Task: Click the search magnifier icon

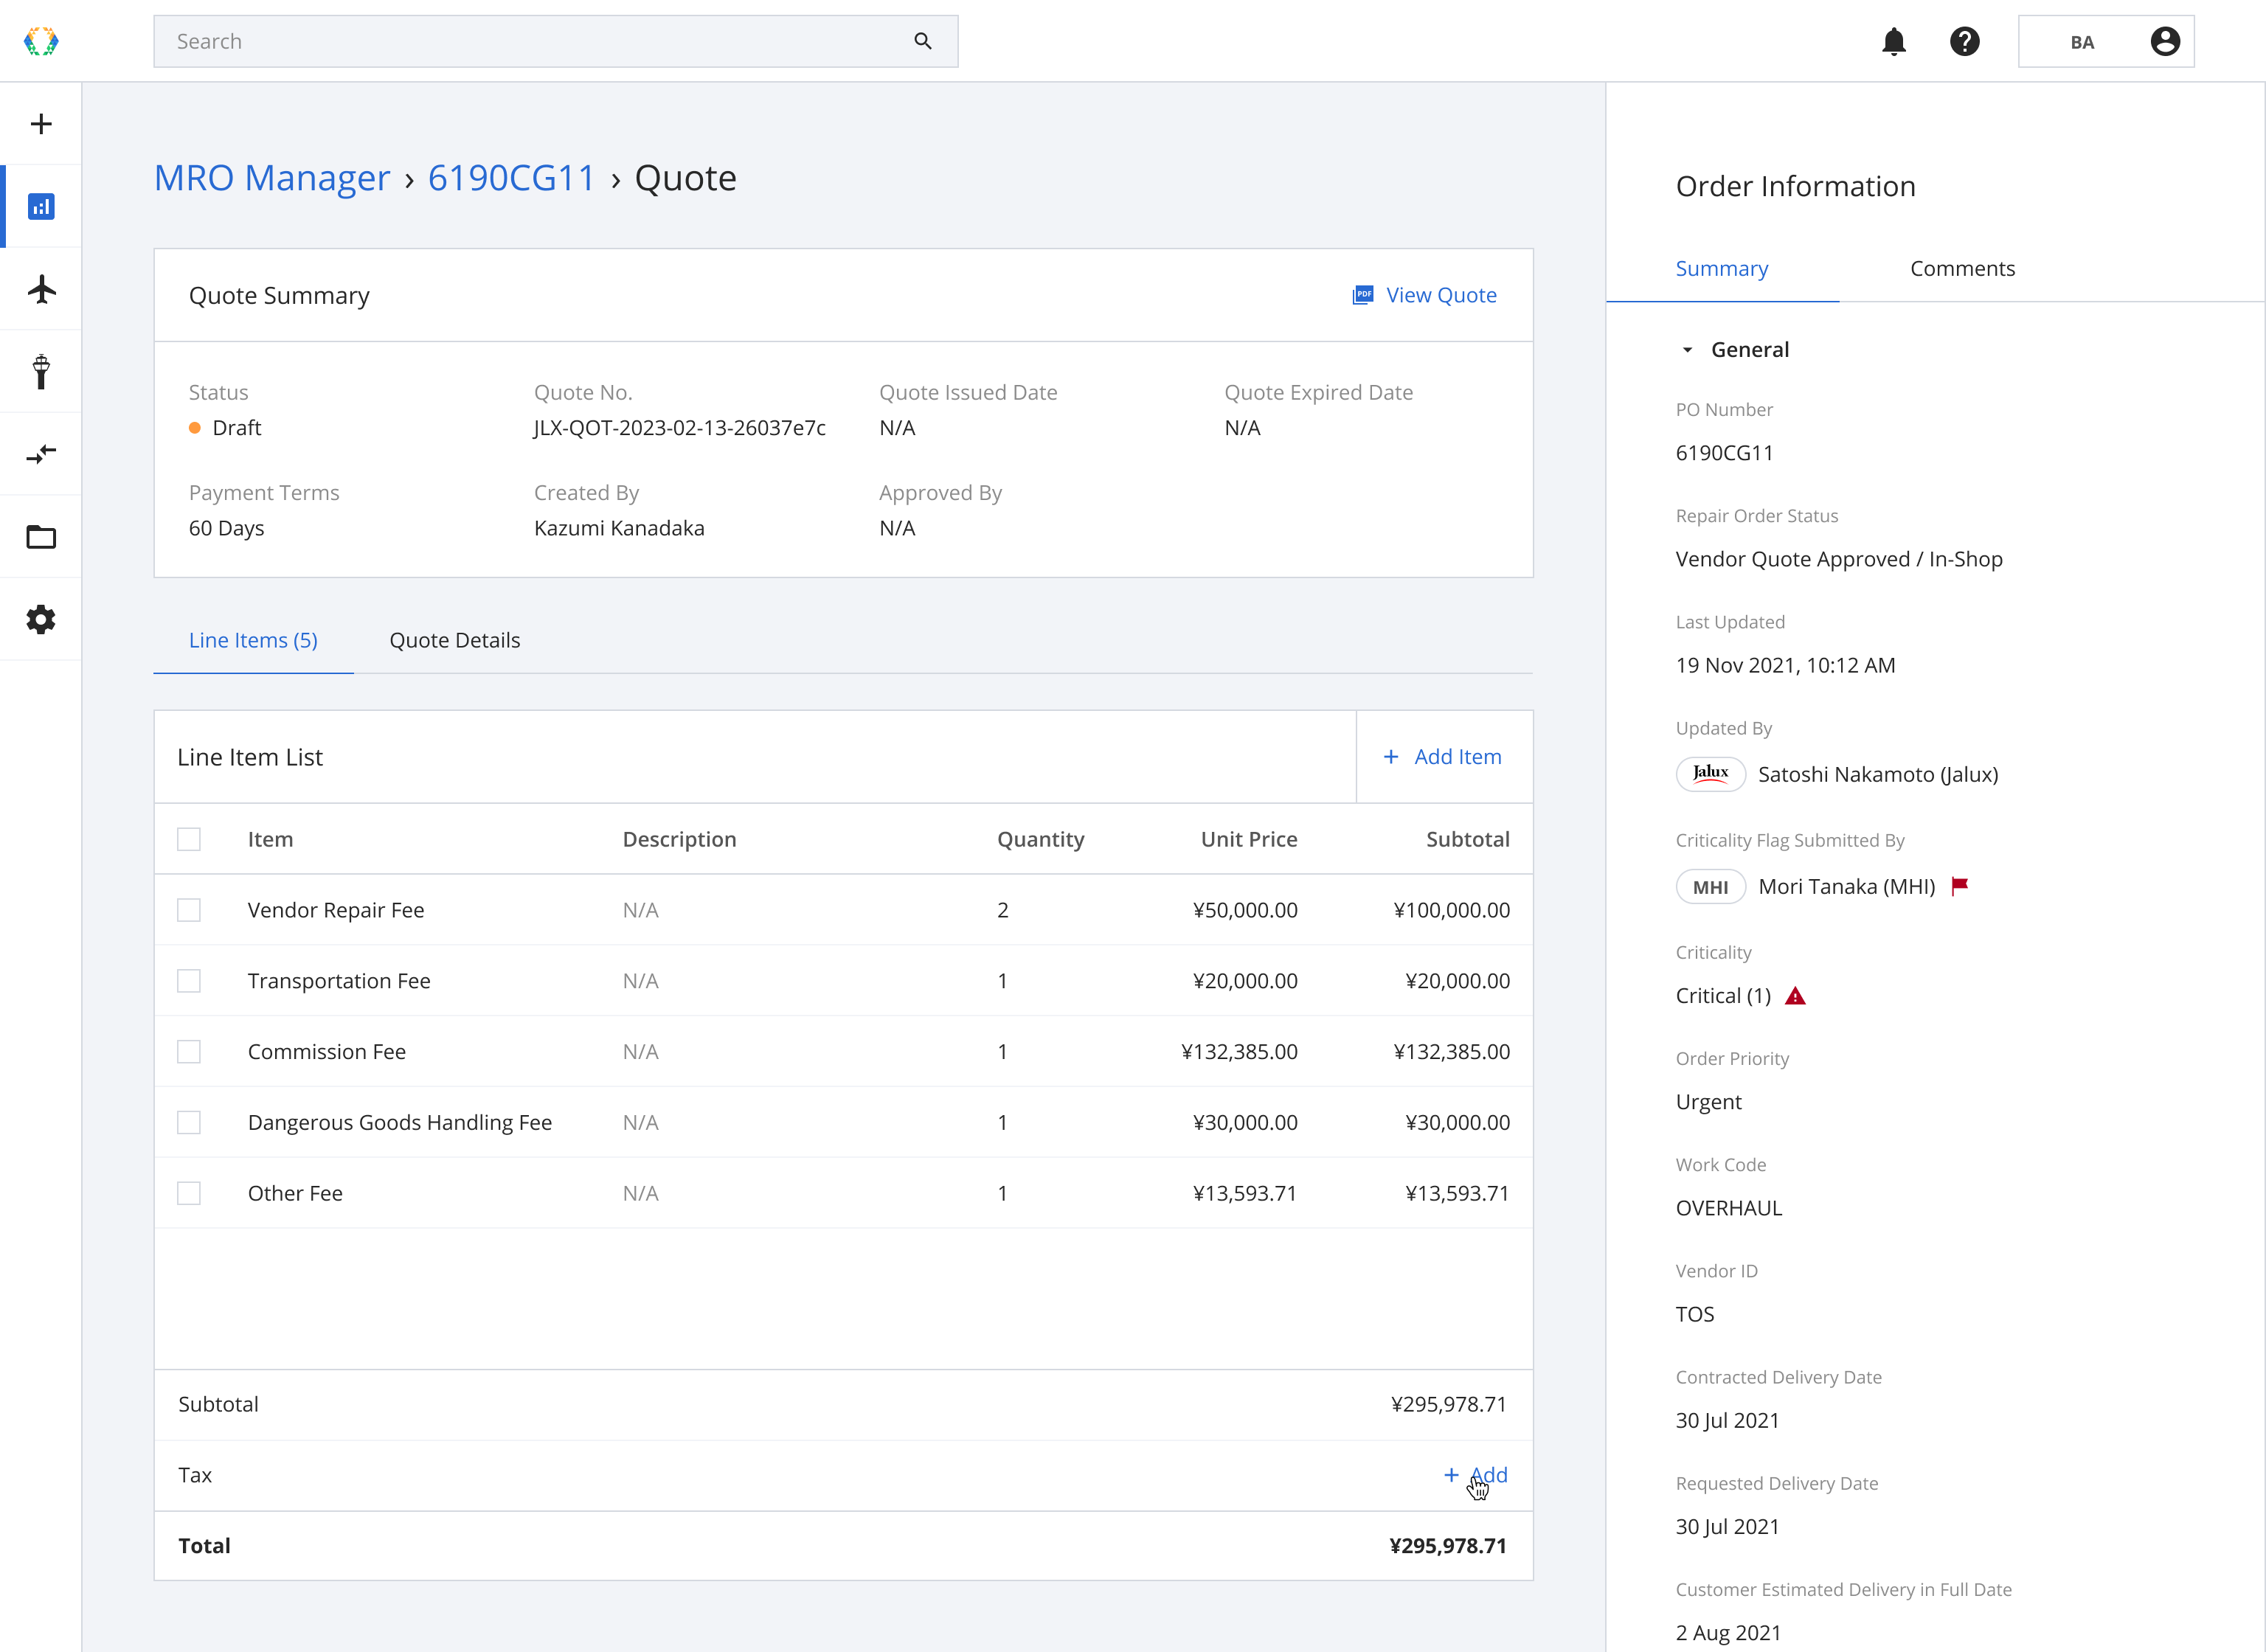Action: click(923, 41)
